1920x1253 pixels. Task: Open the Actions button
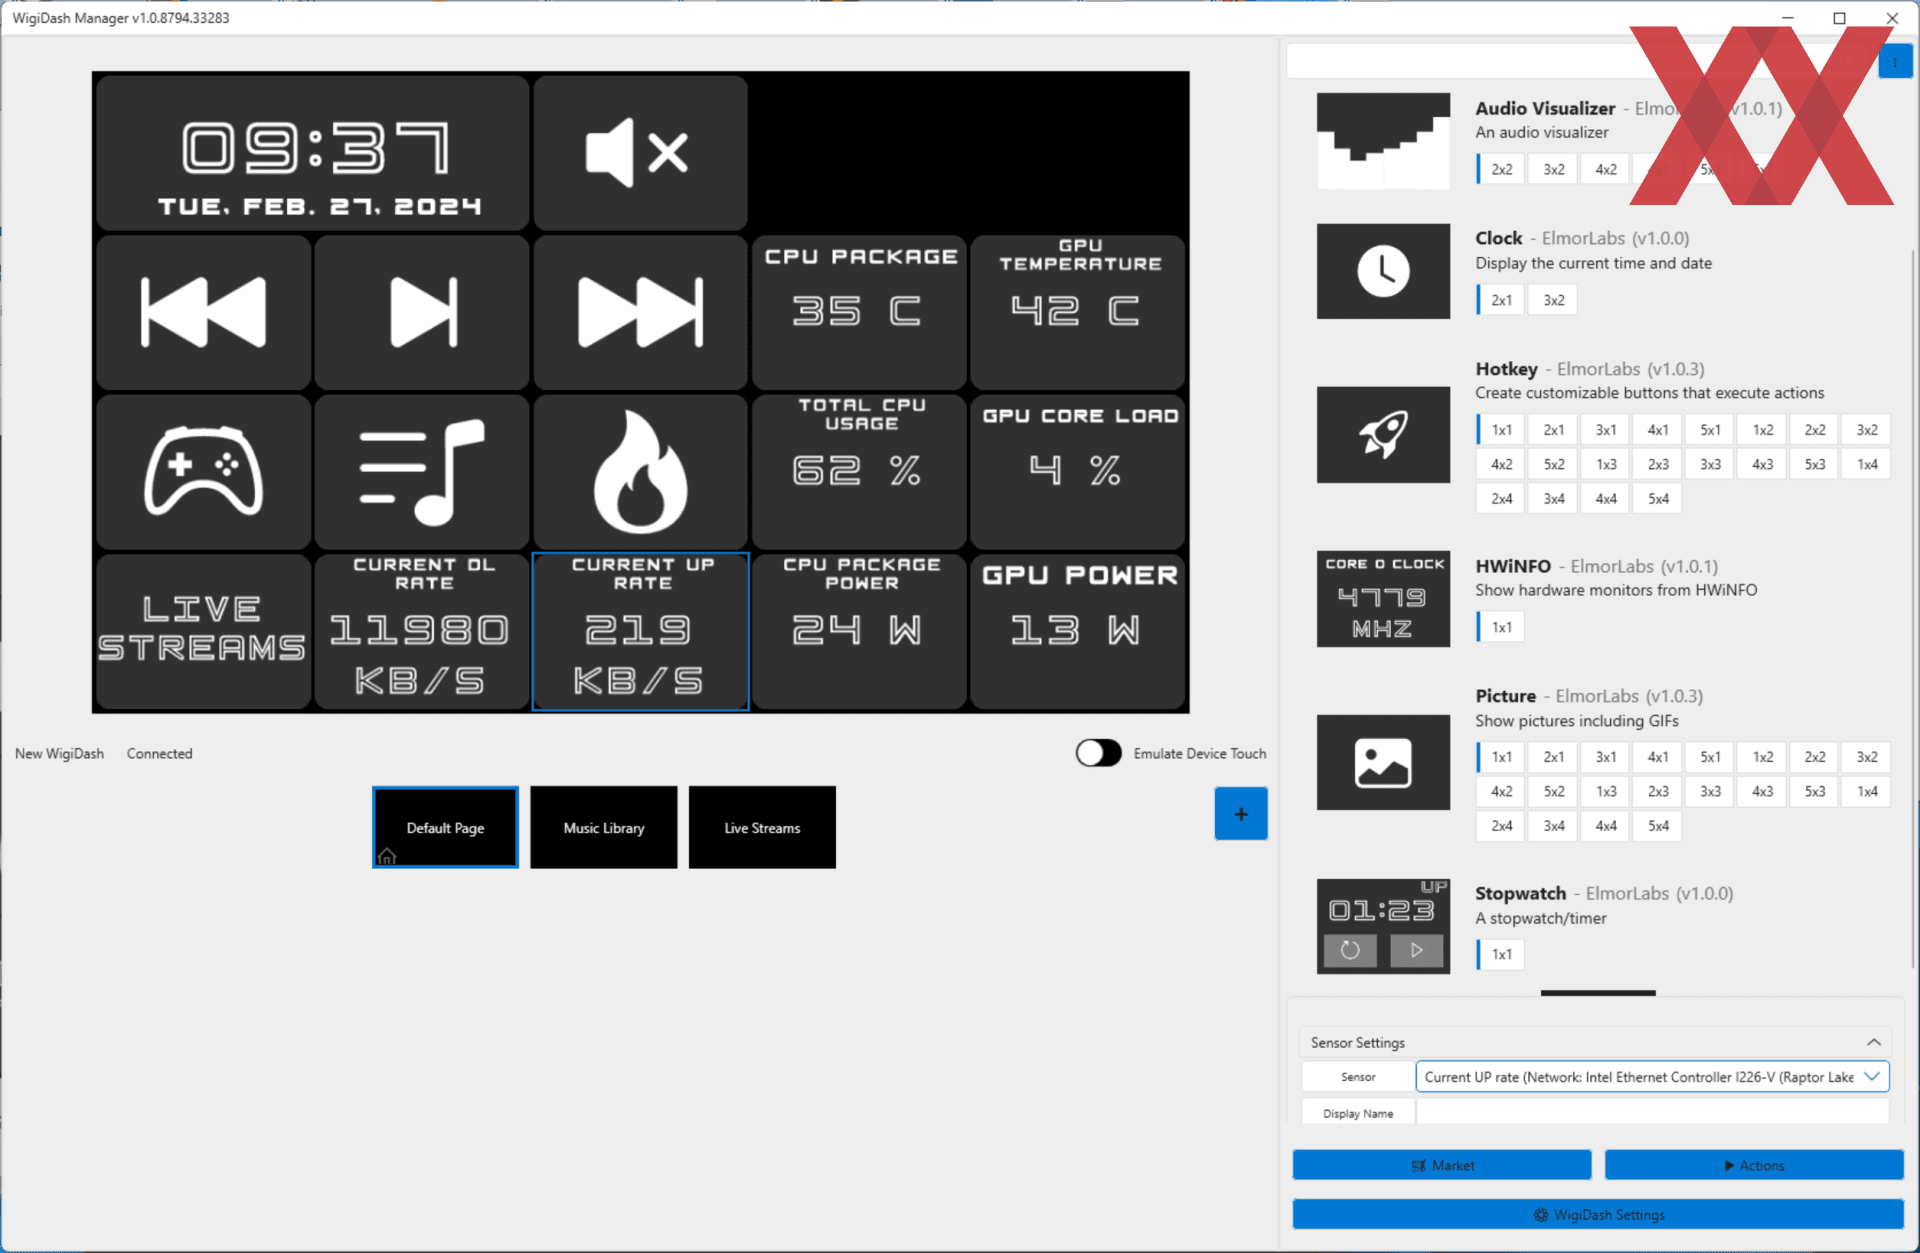click(x=1754, y=1165)
